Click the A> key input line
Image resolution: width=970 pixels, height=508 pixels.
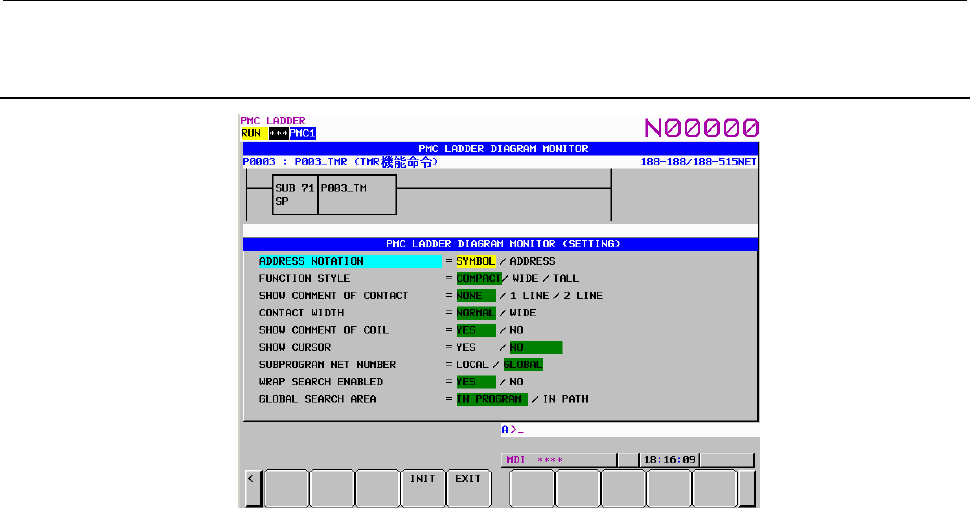tap(630, 430)
